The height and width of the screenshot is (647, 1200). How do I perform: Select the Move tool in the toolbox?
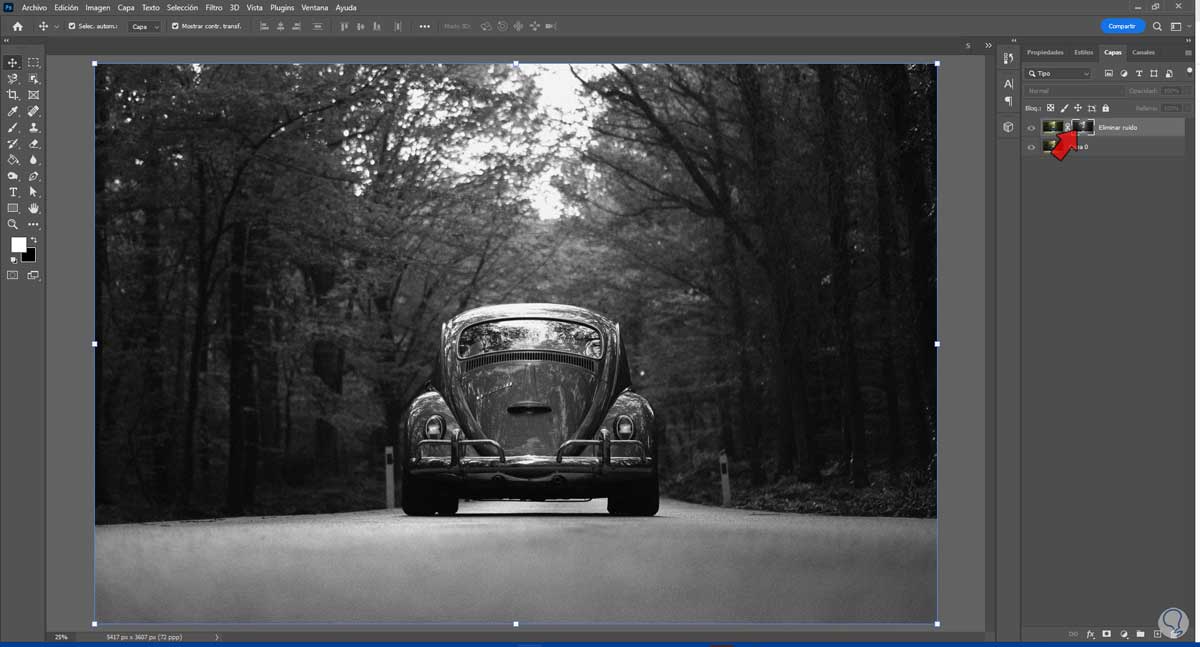13,62
